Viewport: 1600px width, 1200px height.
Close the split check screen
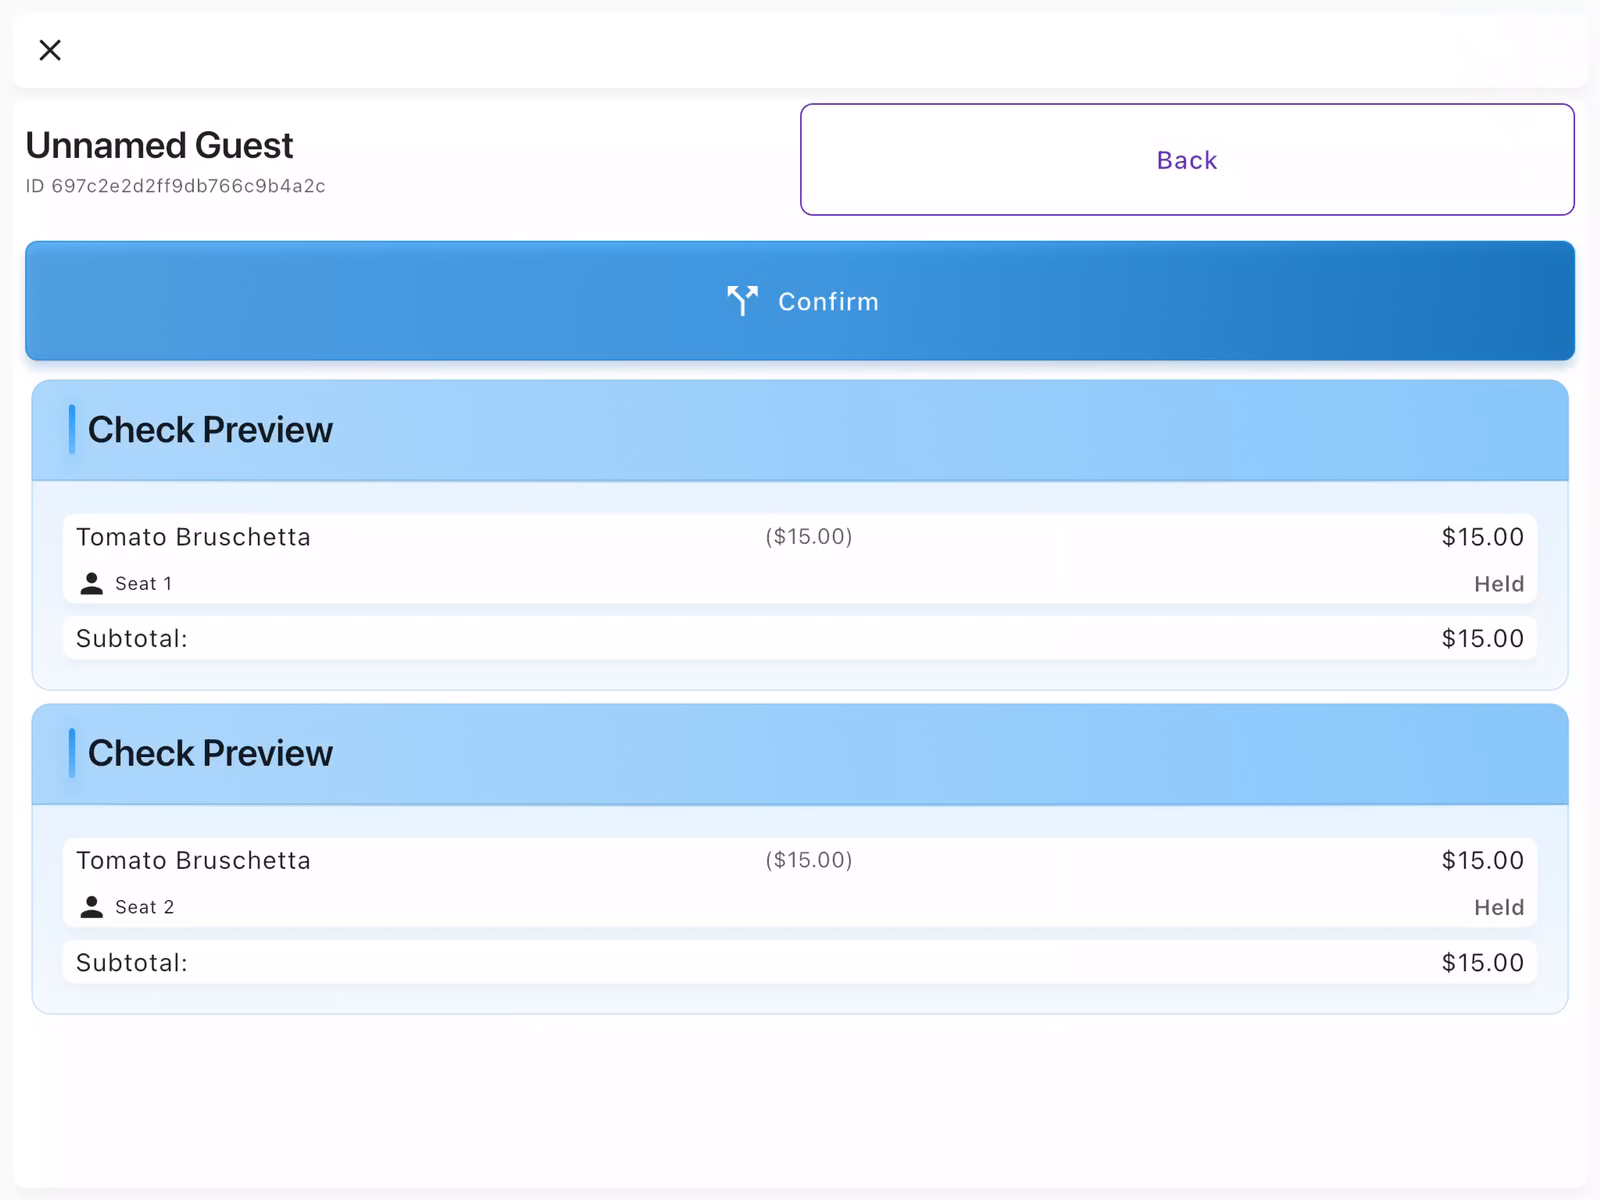[50, 50]
